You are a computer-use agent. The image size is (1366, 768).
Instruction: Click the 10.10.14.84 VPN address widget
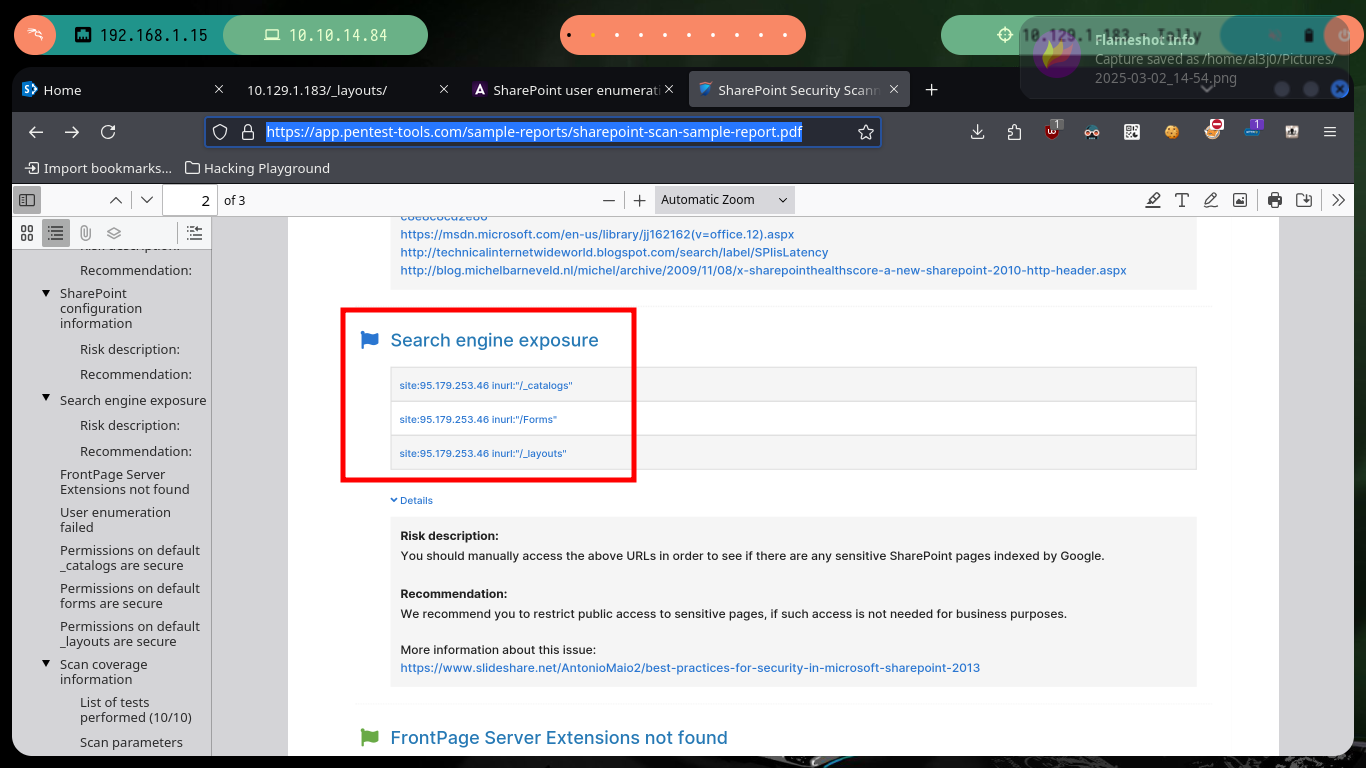(x=326, y=35)
